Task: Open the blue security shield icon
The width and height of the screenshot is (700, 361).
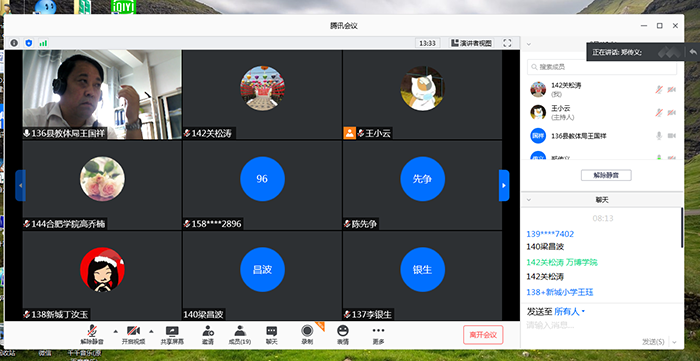Action: (29, 43)
